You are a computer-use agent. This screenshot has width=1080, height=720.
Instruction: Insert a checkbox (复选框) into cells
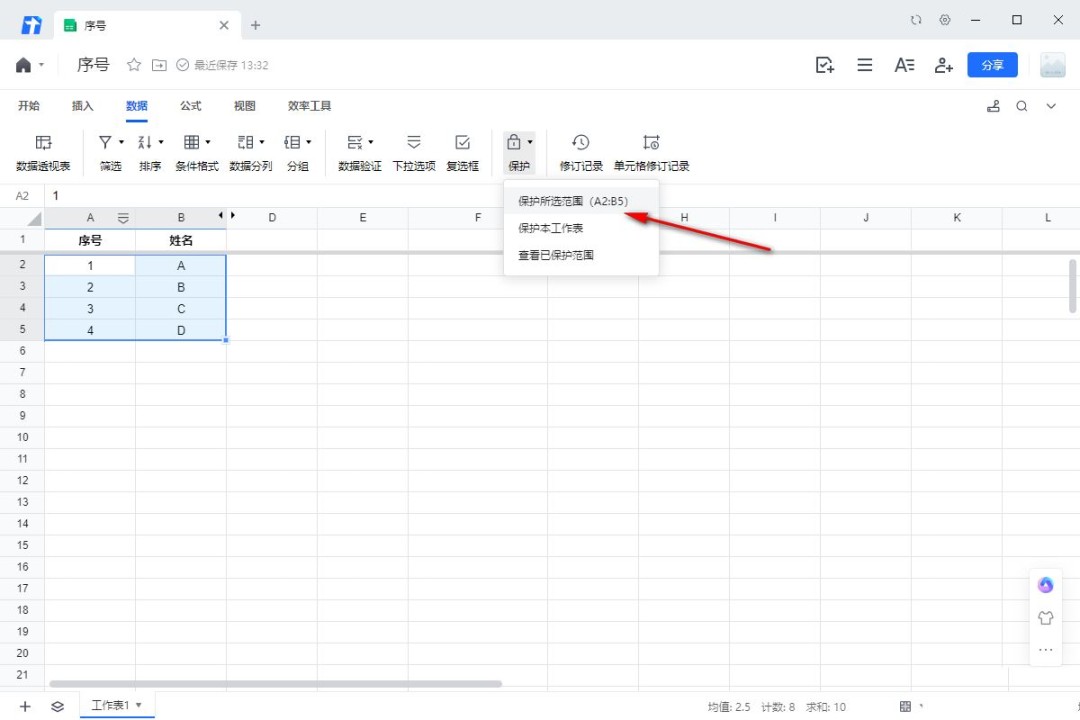(462, 152)
